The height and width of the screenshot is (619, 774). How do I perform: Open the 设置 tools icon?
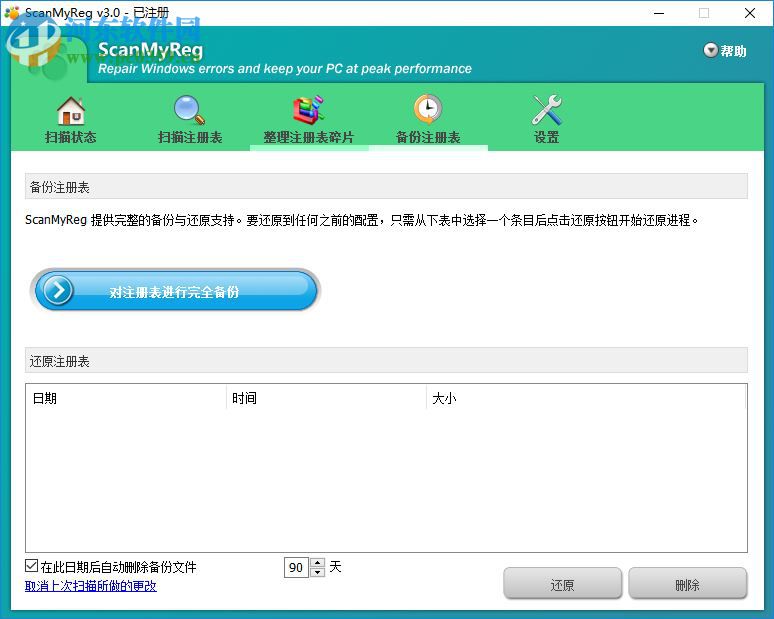(x=546, y=110)
